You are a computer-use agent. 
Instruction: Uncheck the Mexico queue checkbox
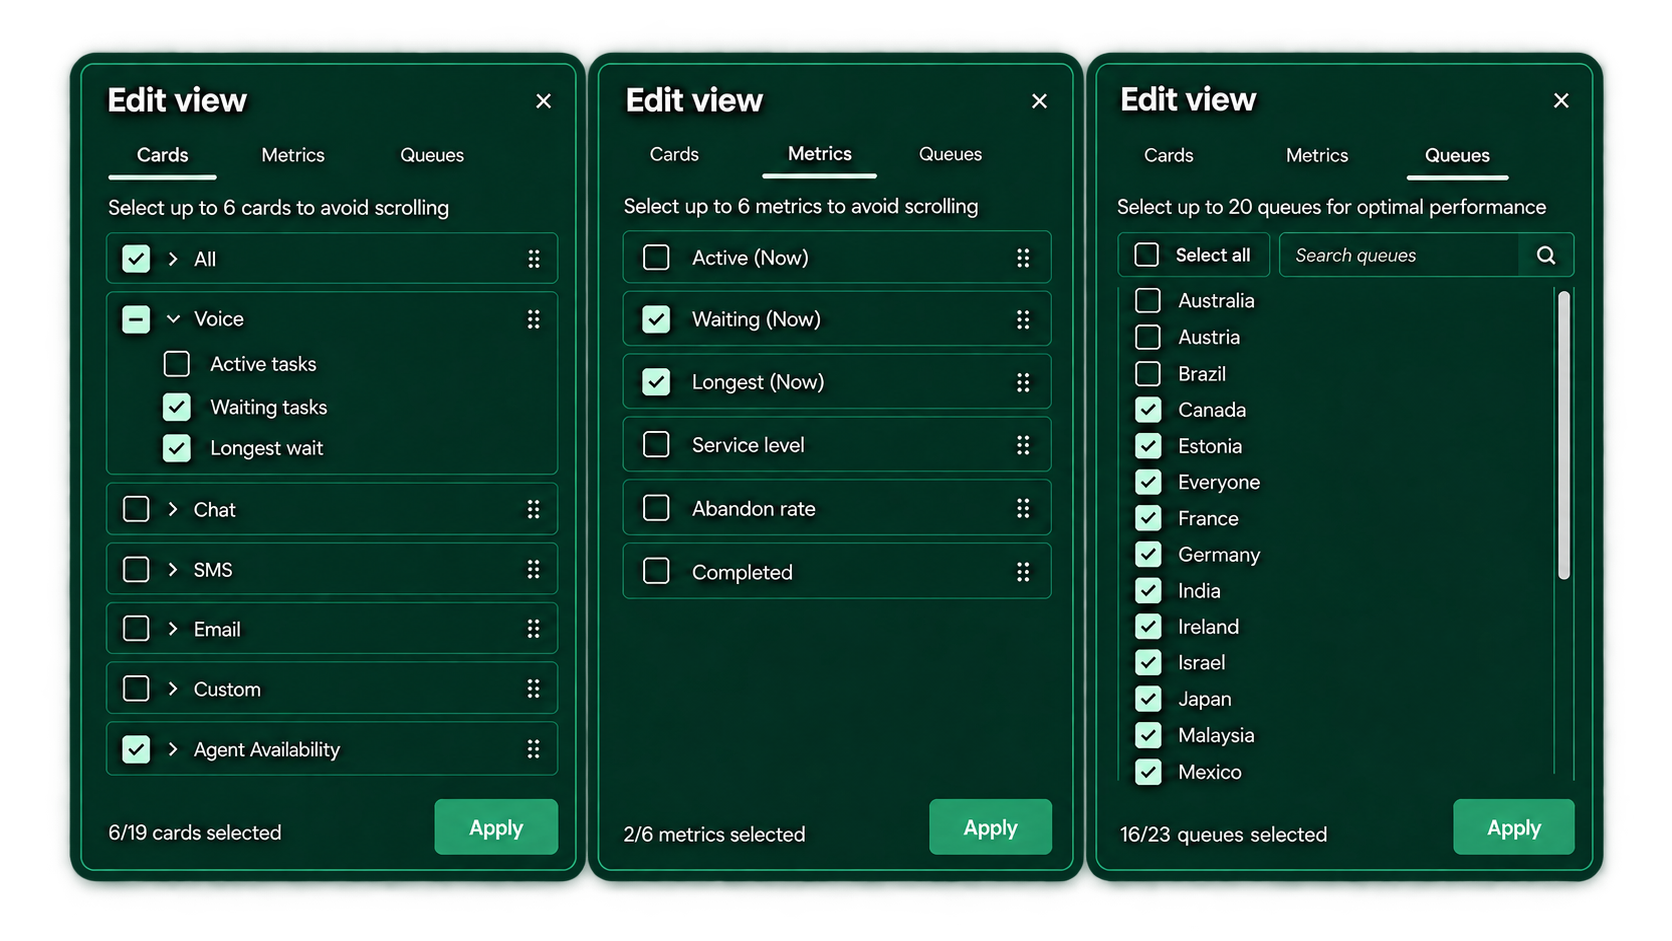pos(1148,772)
